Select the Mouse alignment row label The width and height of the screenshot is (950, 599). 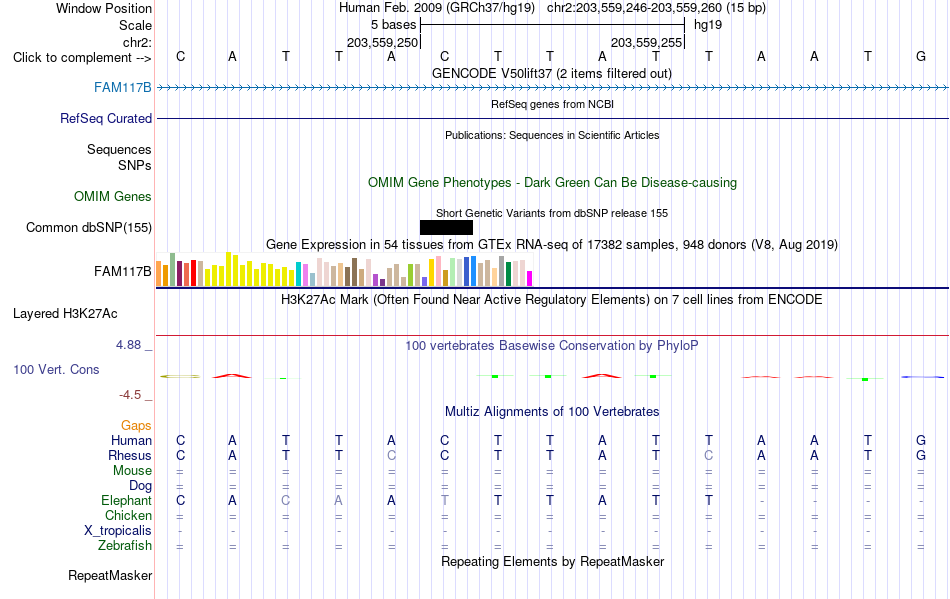132,471
